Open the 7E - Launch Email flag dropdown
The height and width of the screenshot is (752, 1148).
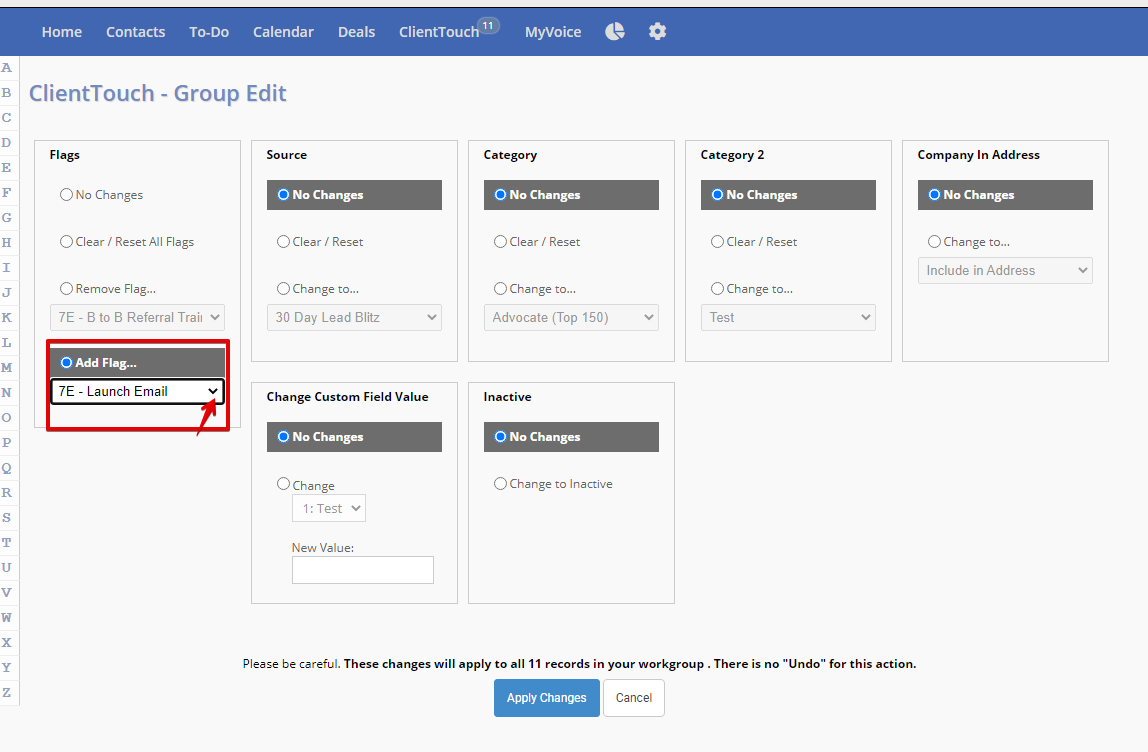click(138, 391)
